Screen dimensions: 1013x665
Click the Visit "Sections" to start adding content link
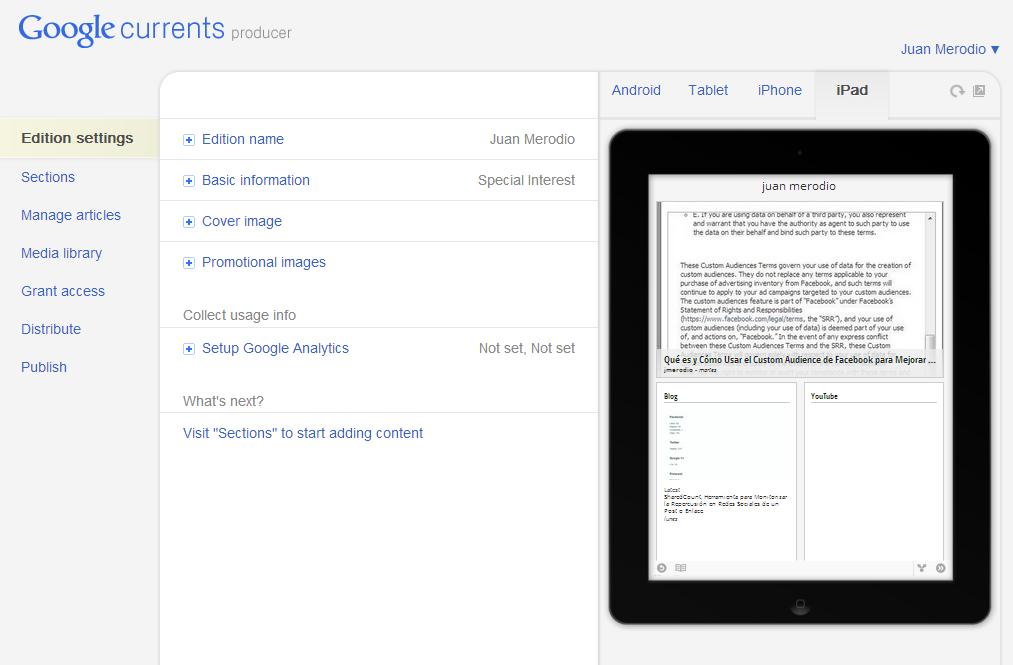(x=303, y=433)
